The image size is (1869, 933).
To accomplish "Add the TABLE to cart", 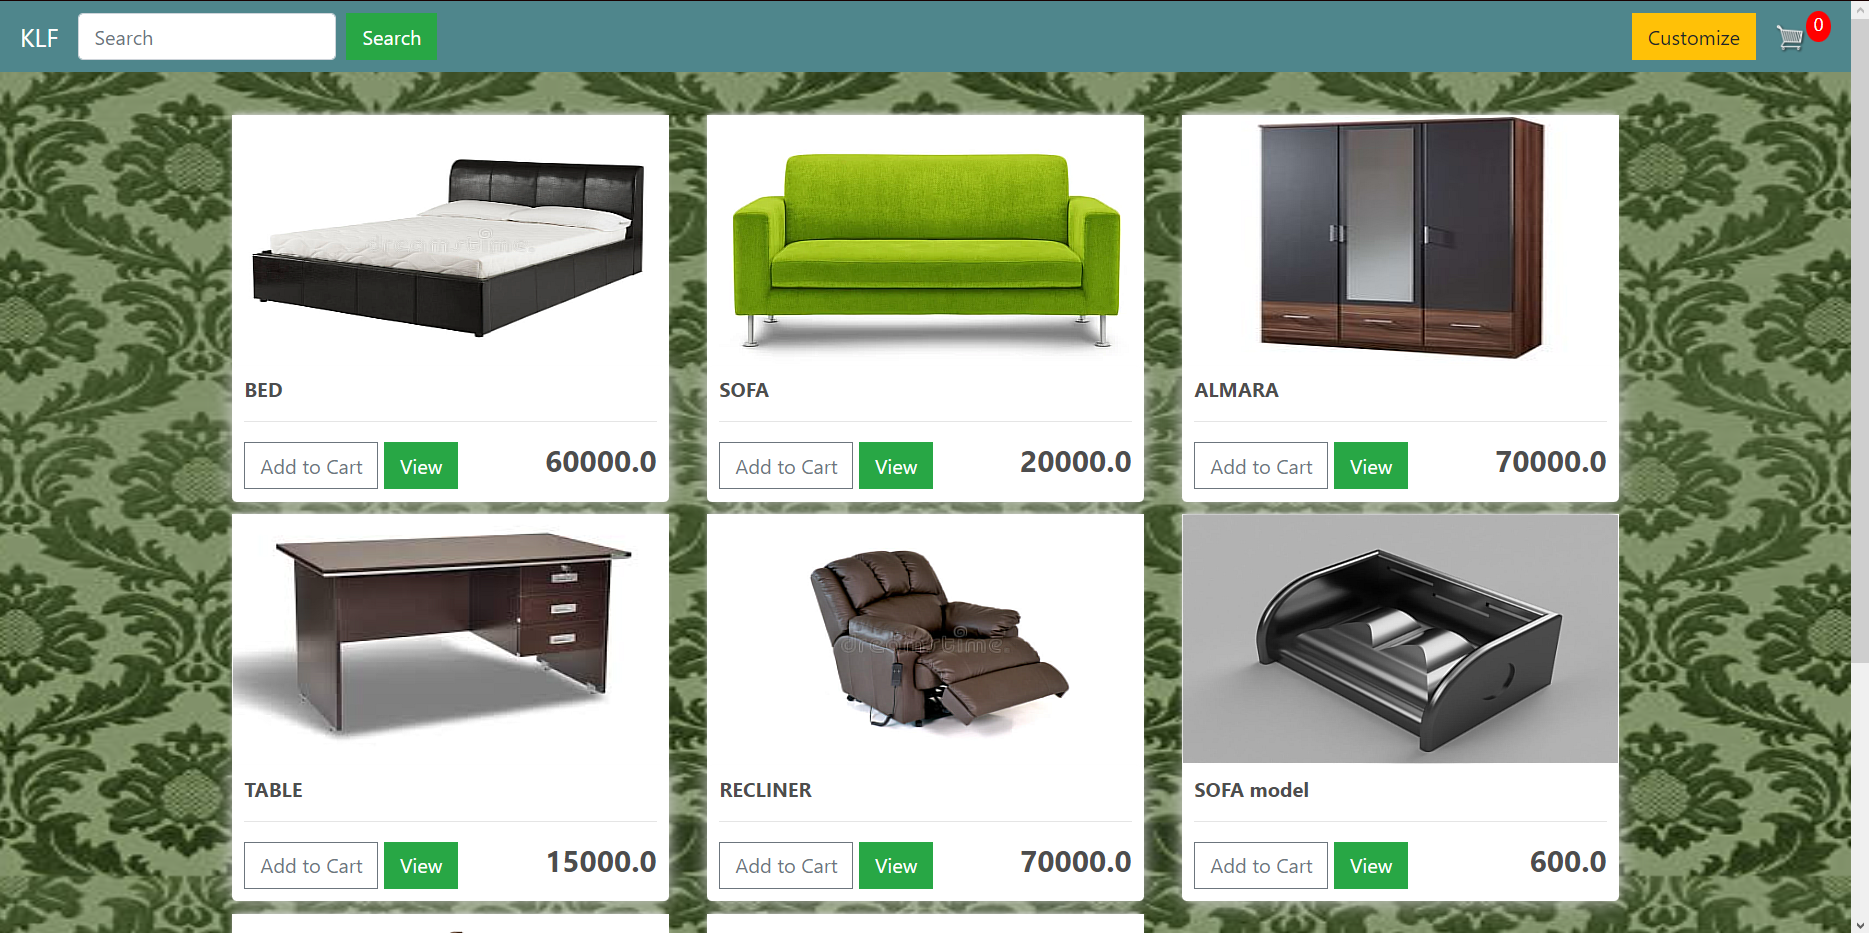I will click(x=311, y=866).
